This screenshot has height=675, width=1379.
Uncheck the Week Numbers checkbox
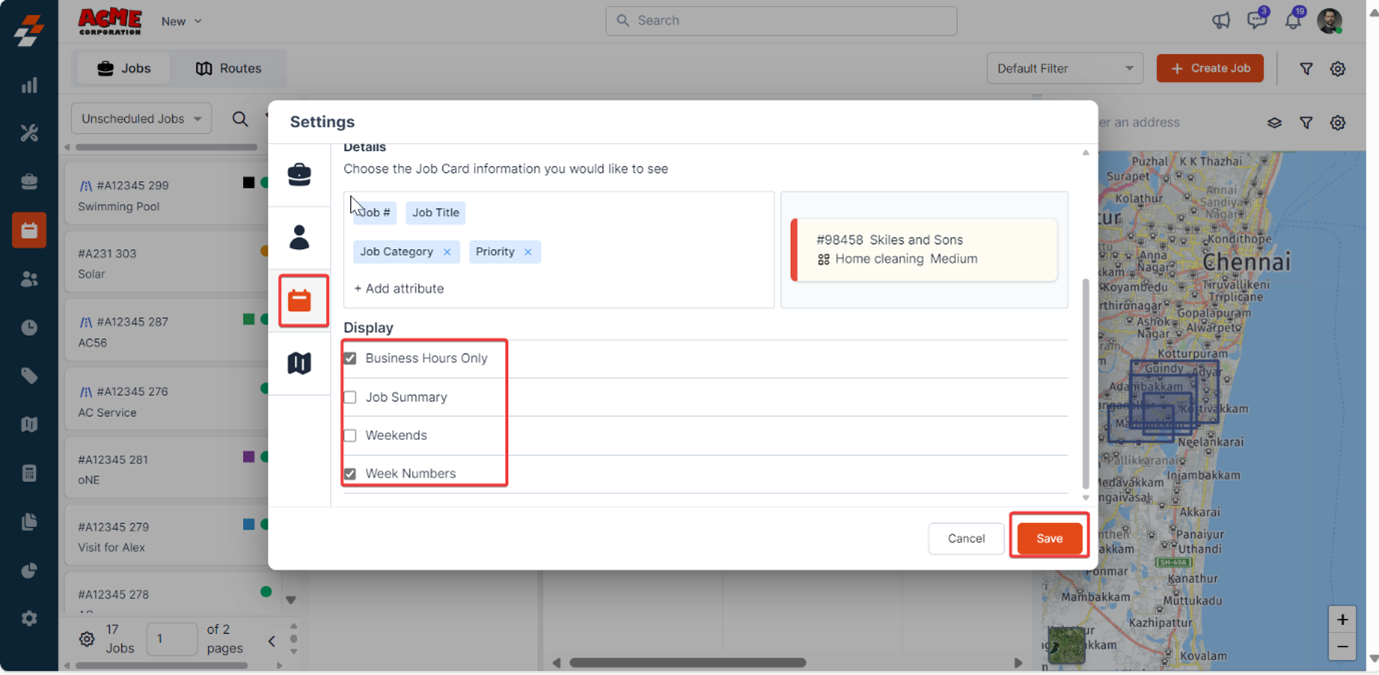(350, 473)
